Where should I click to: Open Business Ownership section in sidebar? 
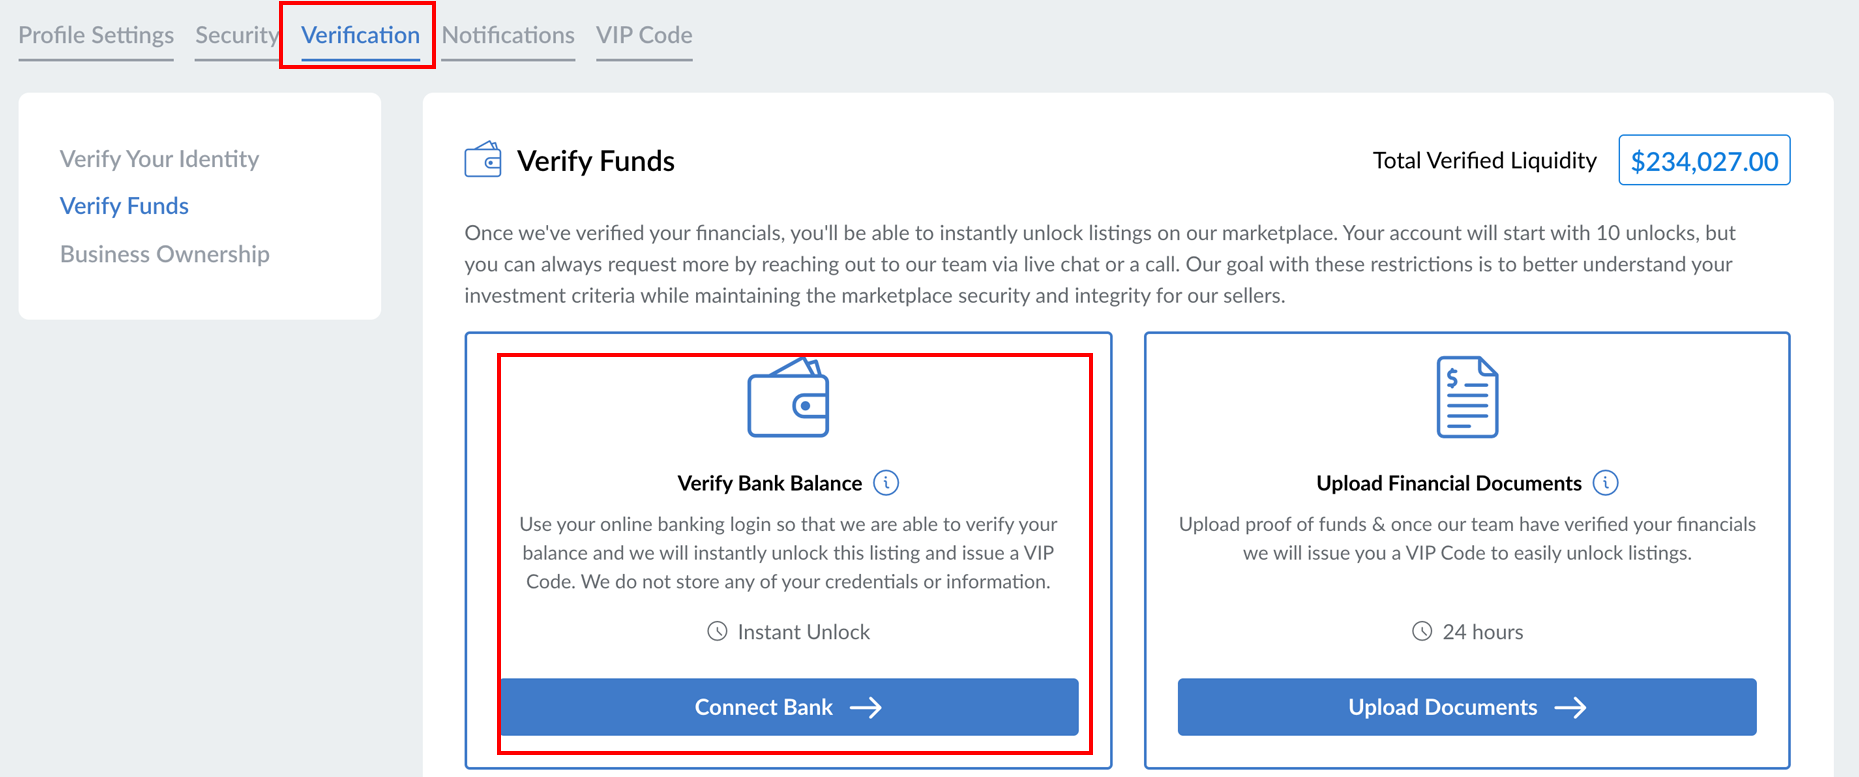point(165,254)
